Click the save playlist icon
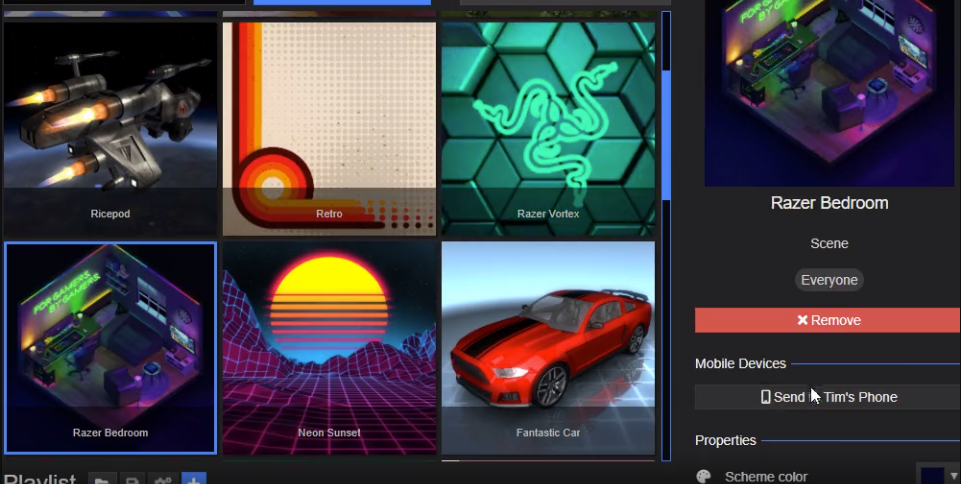Screen dimensions: 961x484 pos(131,480)
